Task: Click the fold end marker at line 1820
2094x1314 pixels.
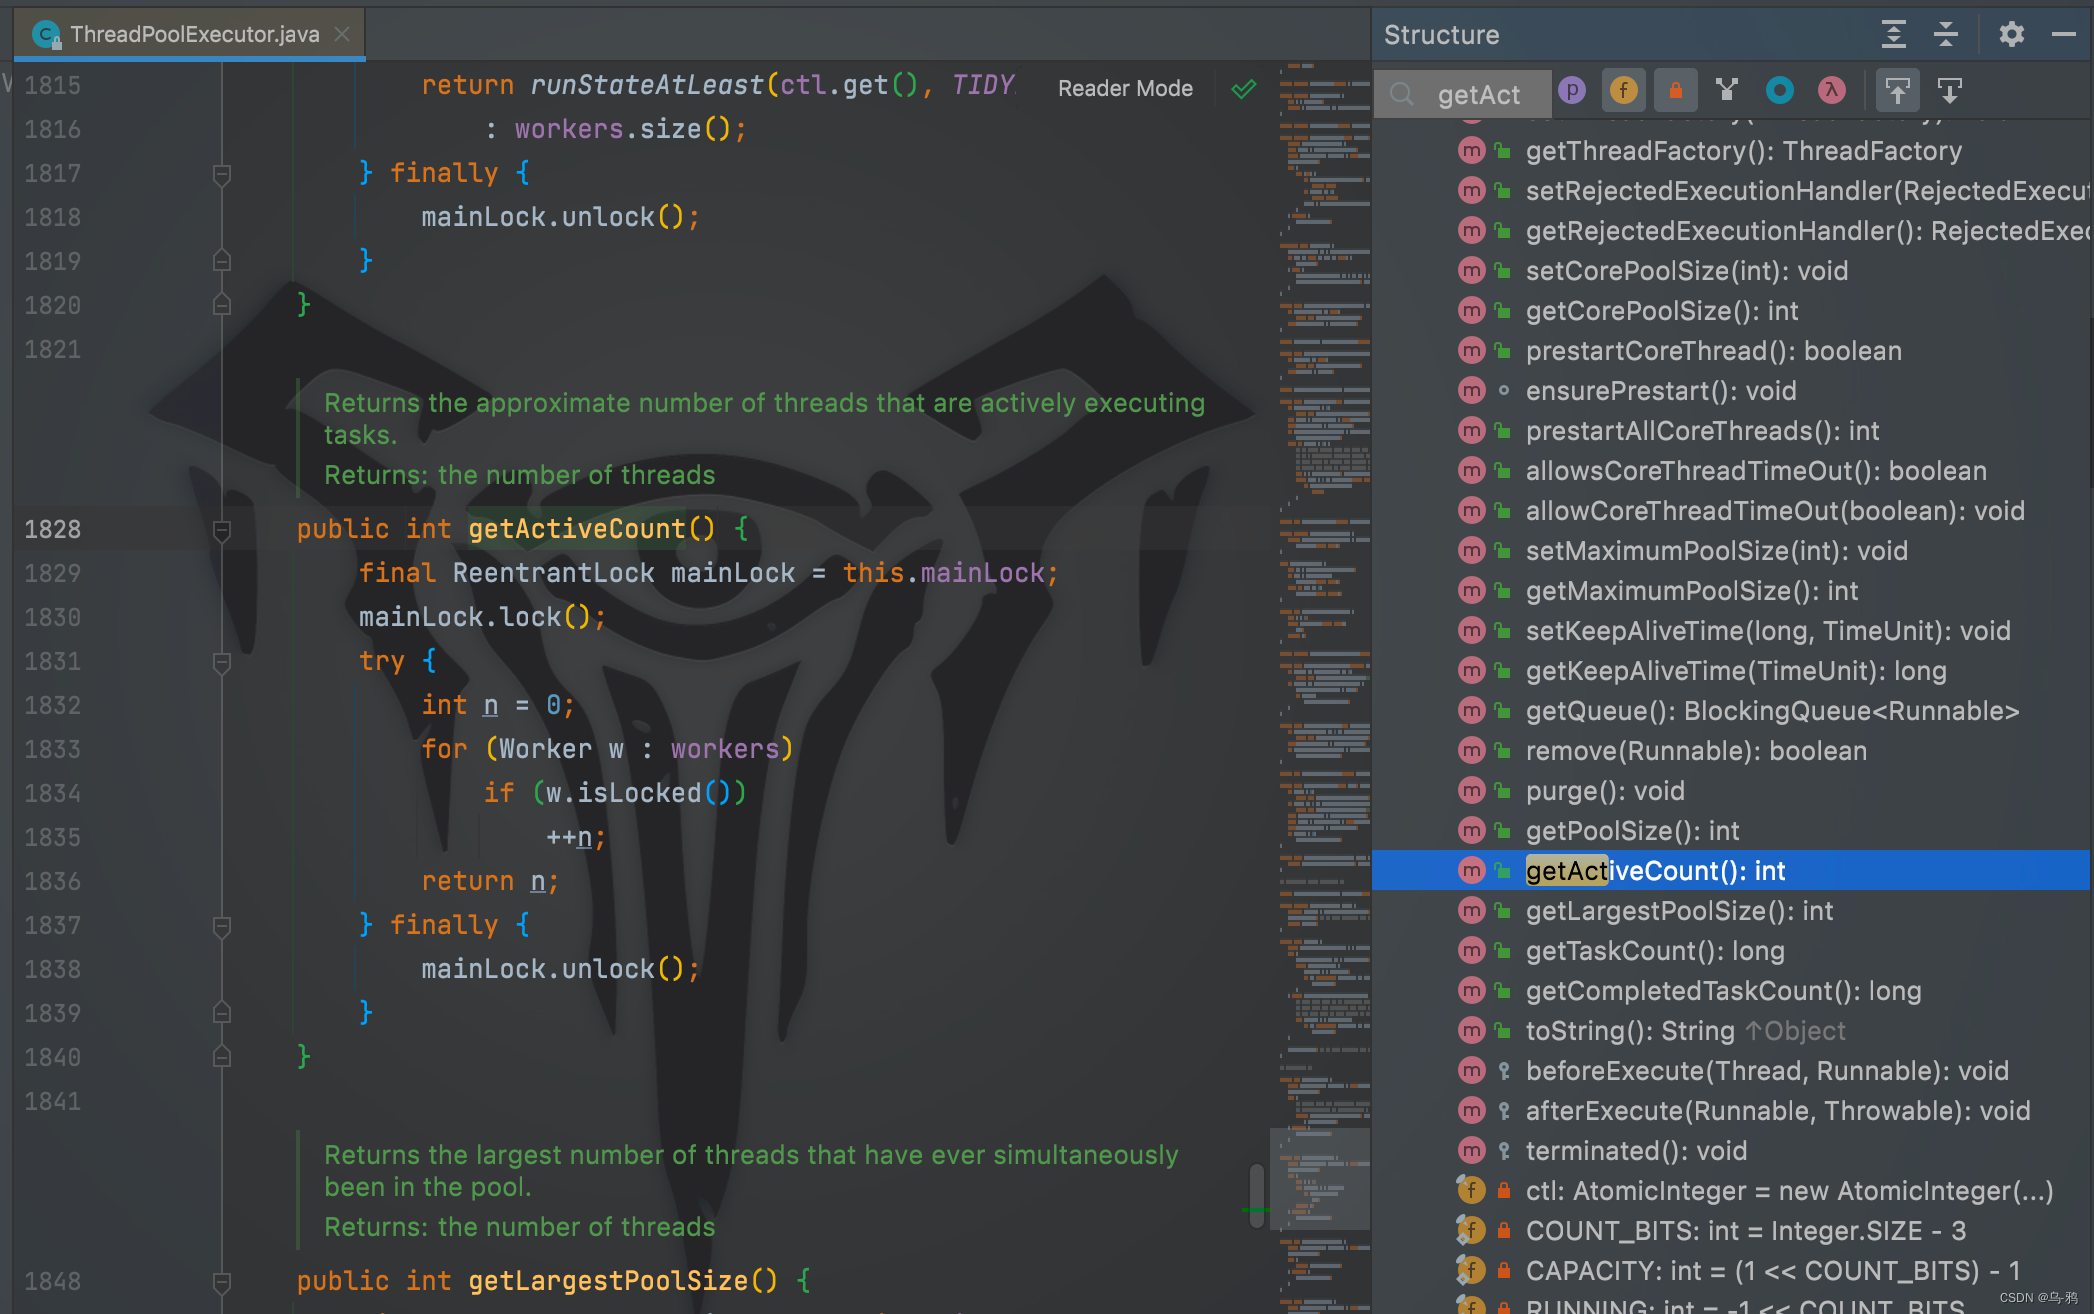Action: pos(222,305)
